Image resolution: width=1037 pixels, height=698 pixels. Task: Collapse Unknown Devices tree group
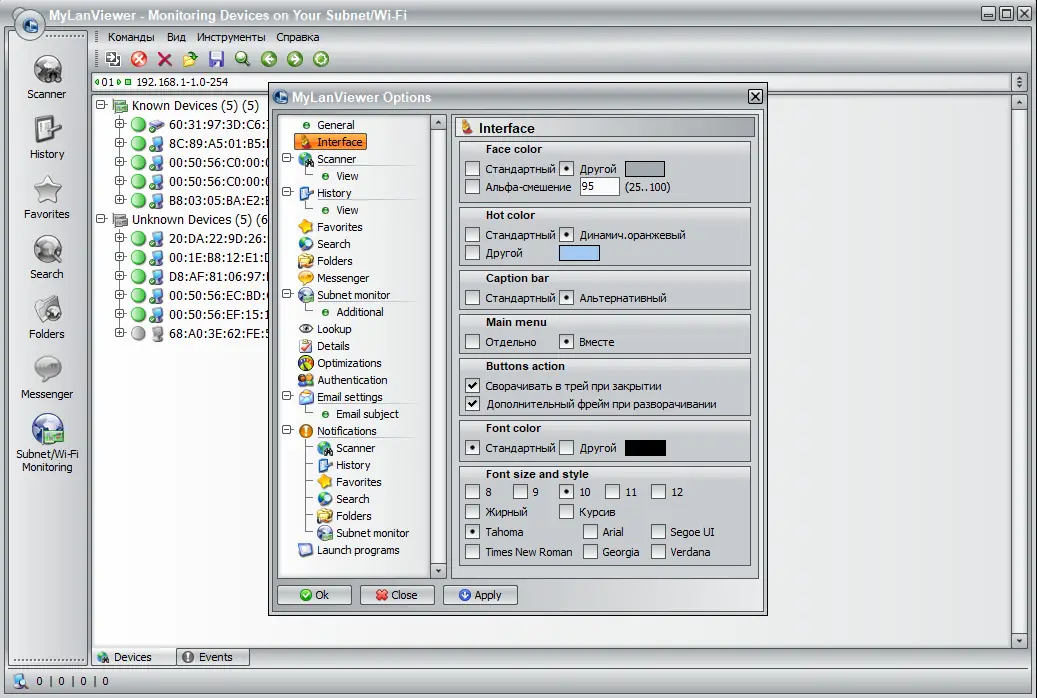pos(101,218)
